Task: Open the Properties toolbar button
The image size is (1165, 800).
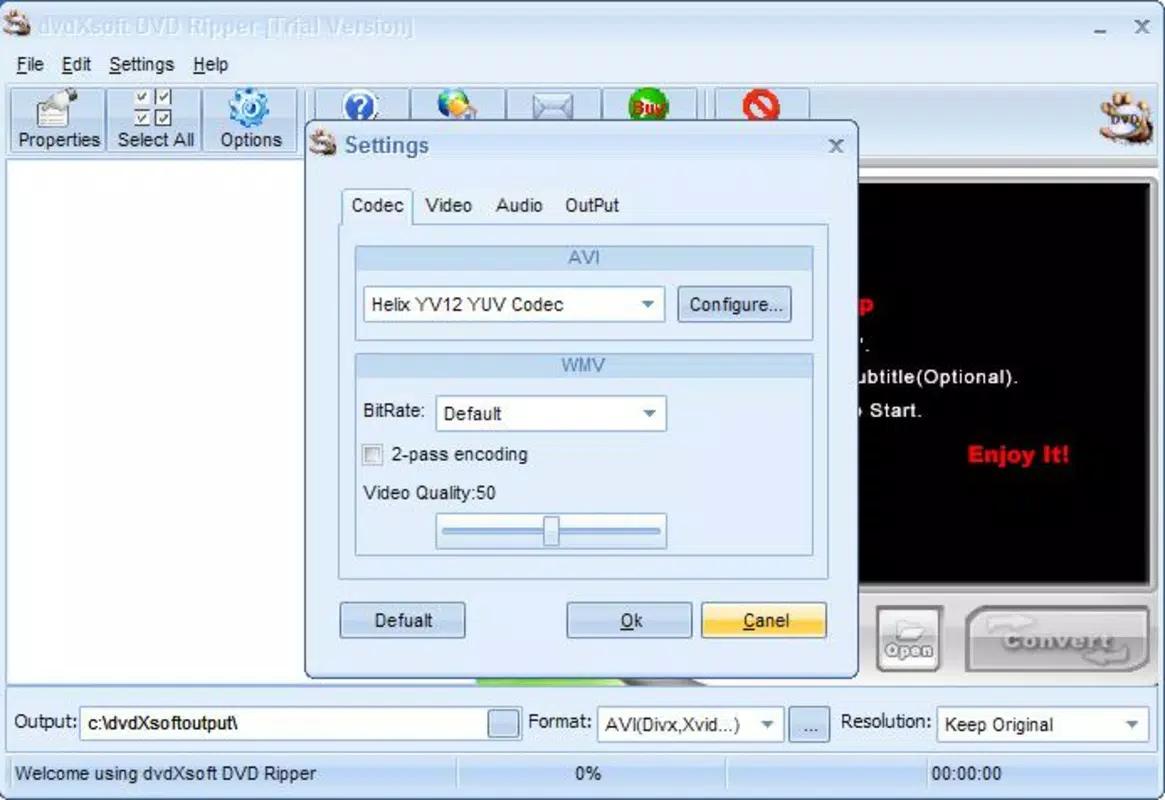Action: [58, 120]
